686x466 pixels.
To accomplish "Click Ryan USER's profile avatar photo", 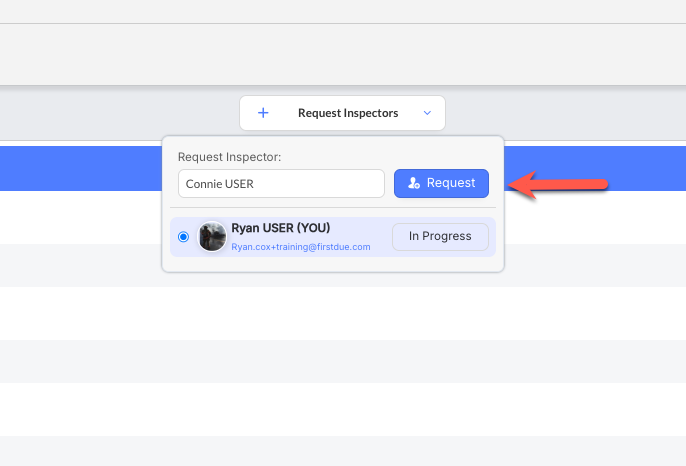I will (x=212, y=237).
